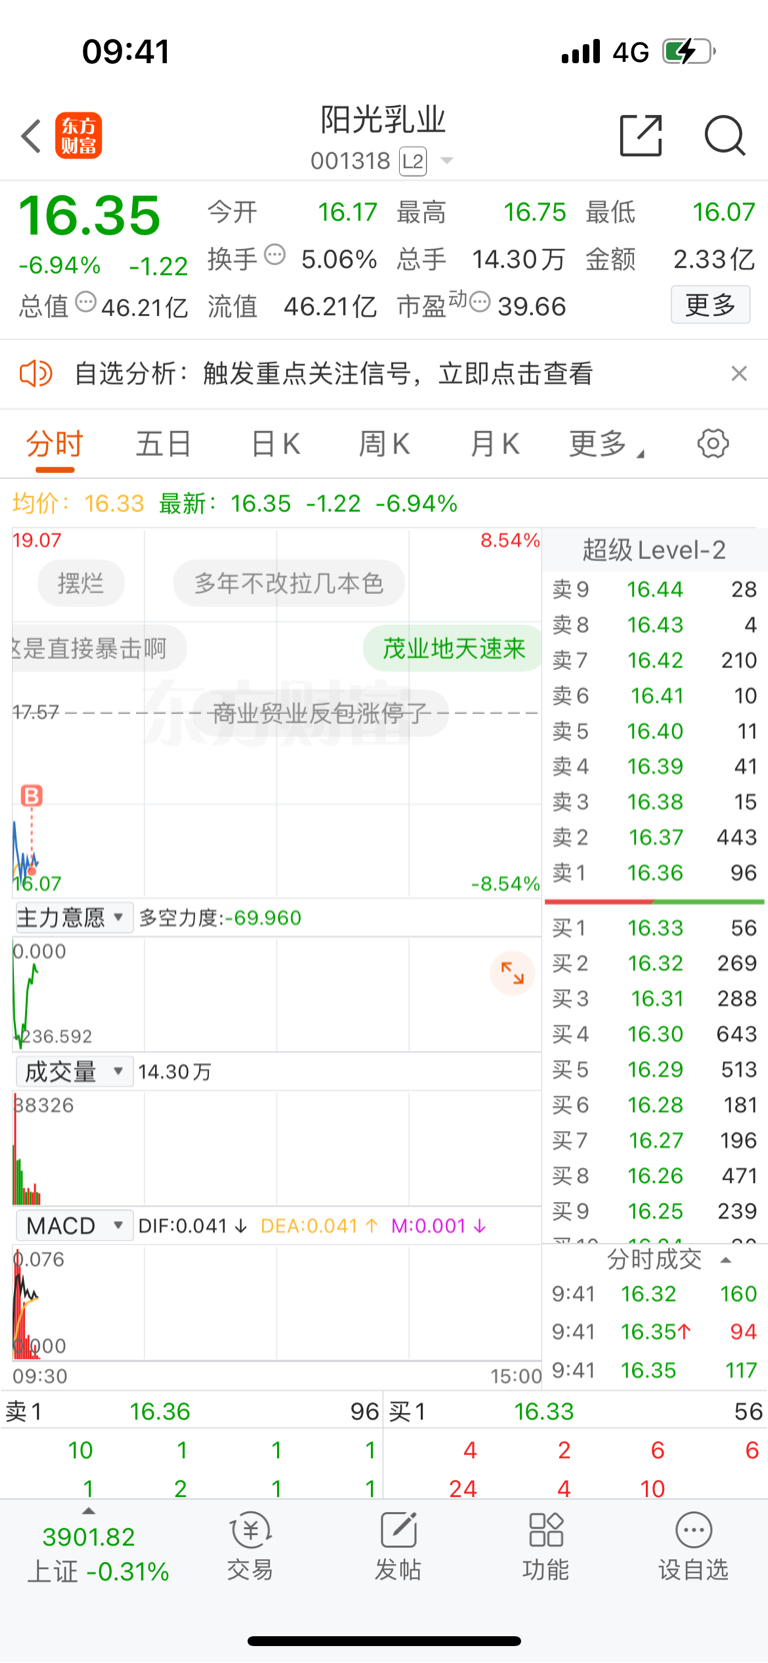Tap the info icon beside 总值
The image size is (768, 1663).
point(86,301)
